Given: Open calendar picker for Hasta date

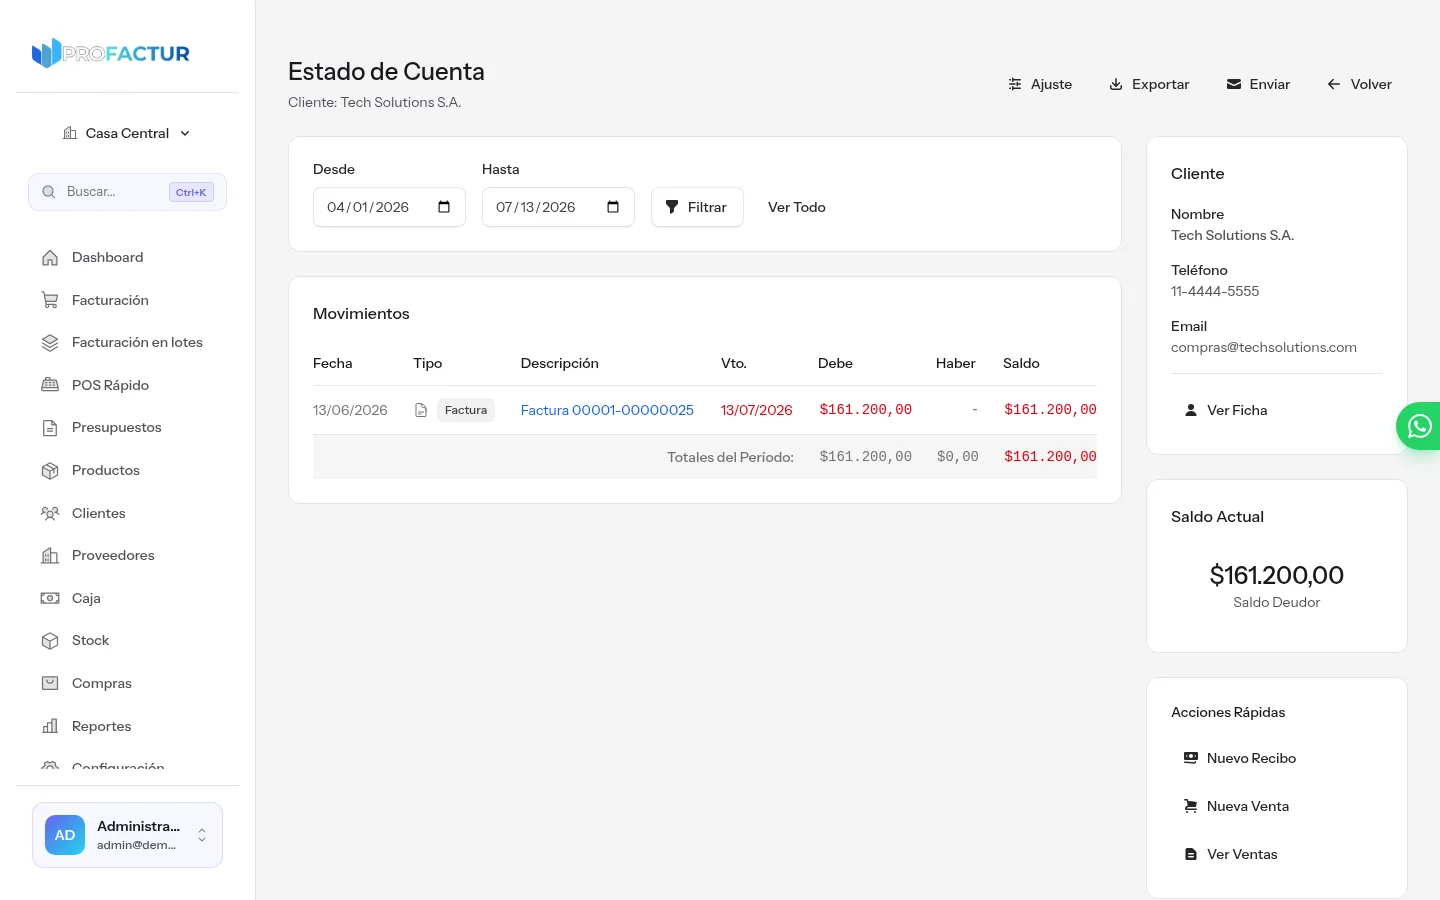Looking at the screenshot, I should click(x=613, y=207).
